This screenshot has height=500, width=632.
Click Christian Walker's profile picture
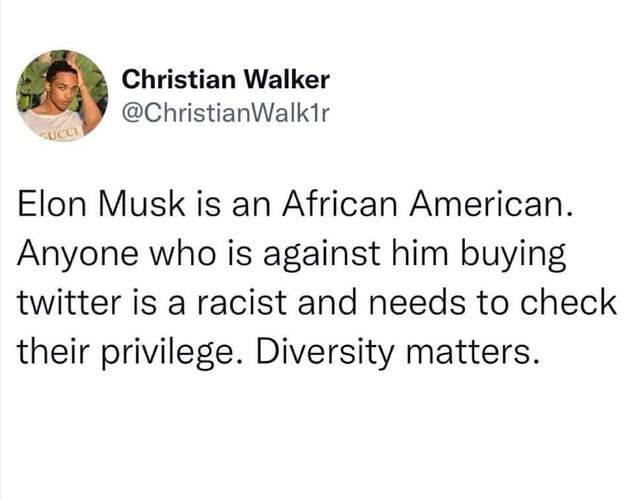(x=62, y=92)
